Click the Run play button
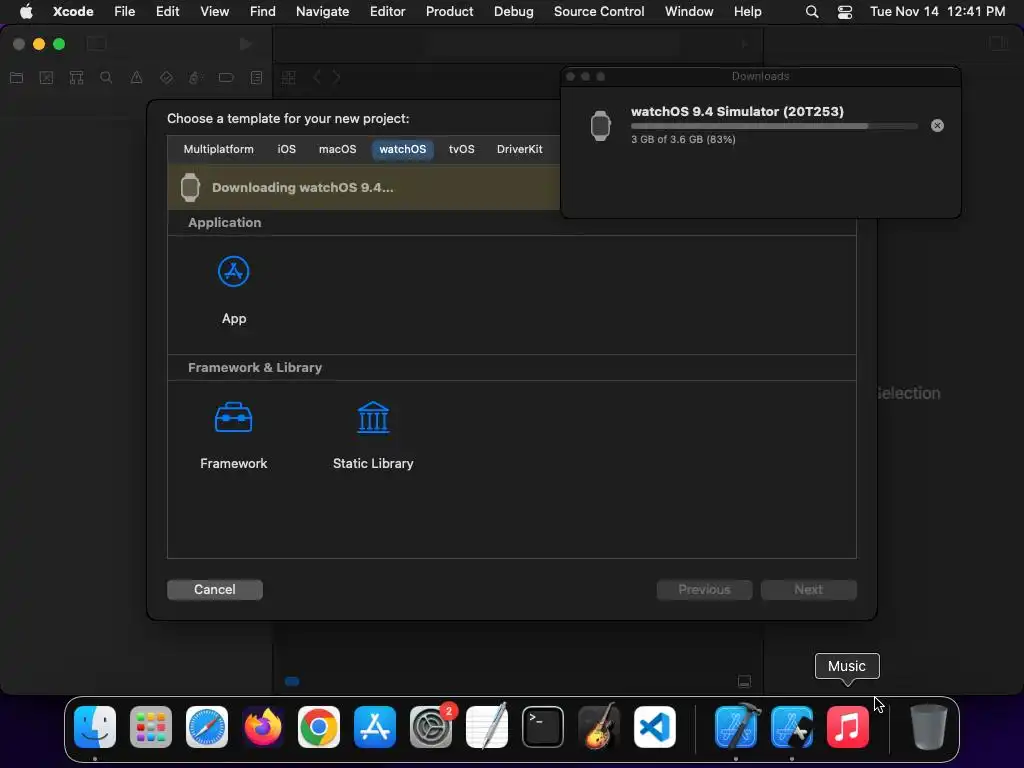 pos(246,44)
